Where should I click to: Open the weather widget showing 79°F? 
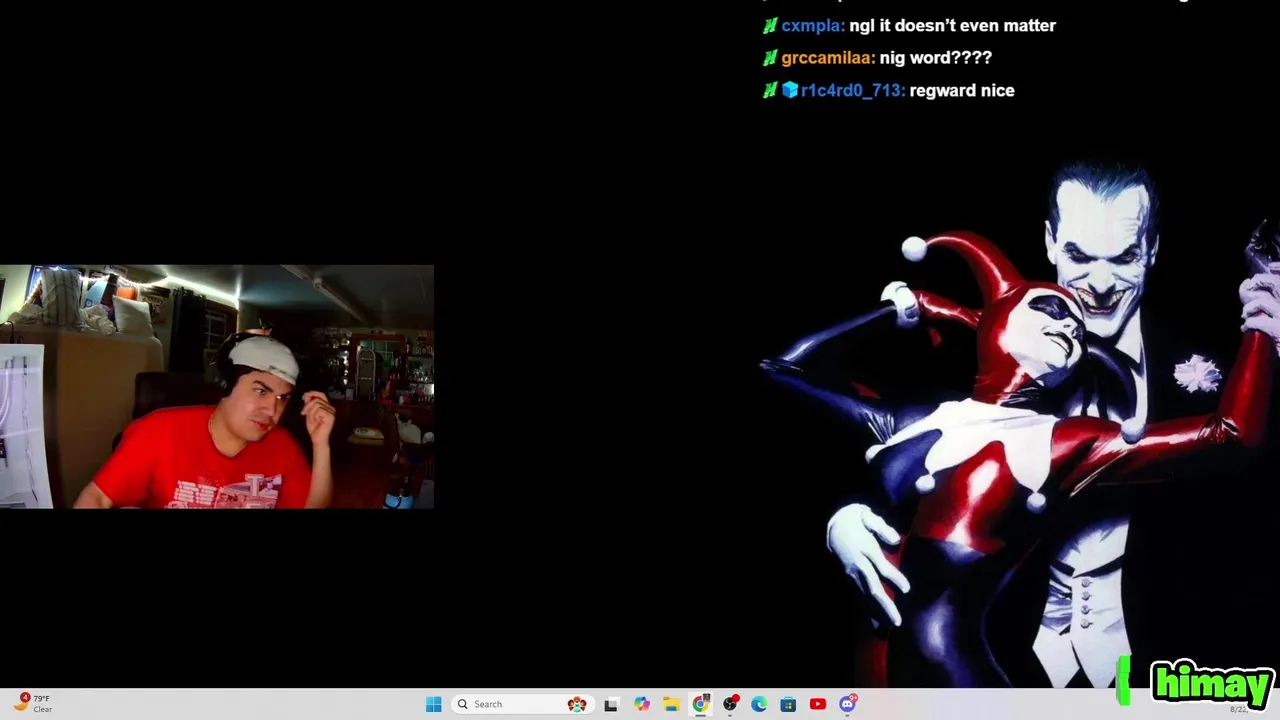[32, 703]
